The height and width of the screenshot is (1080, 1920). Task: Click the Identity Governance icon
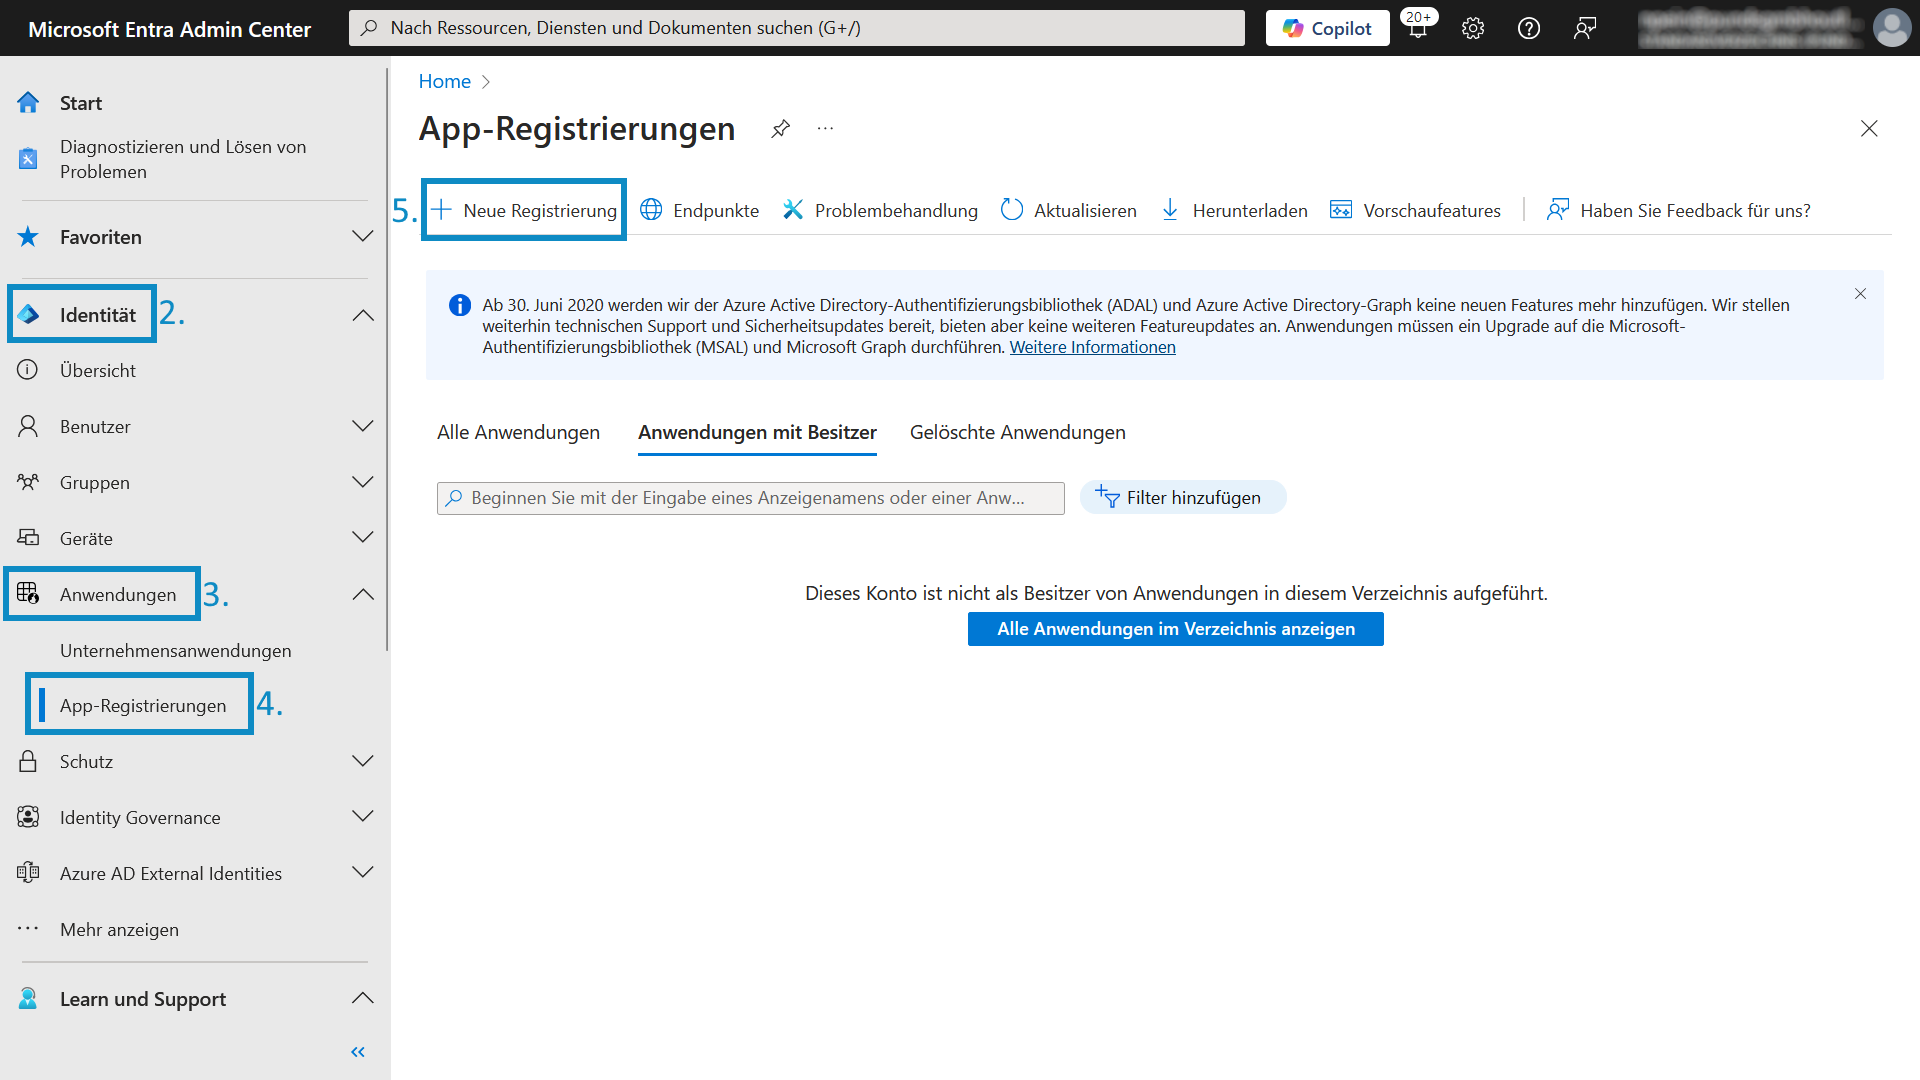click(x=28, y=817)
